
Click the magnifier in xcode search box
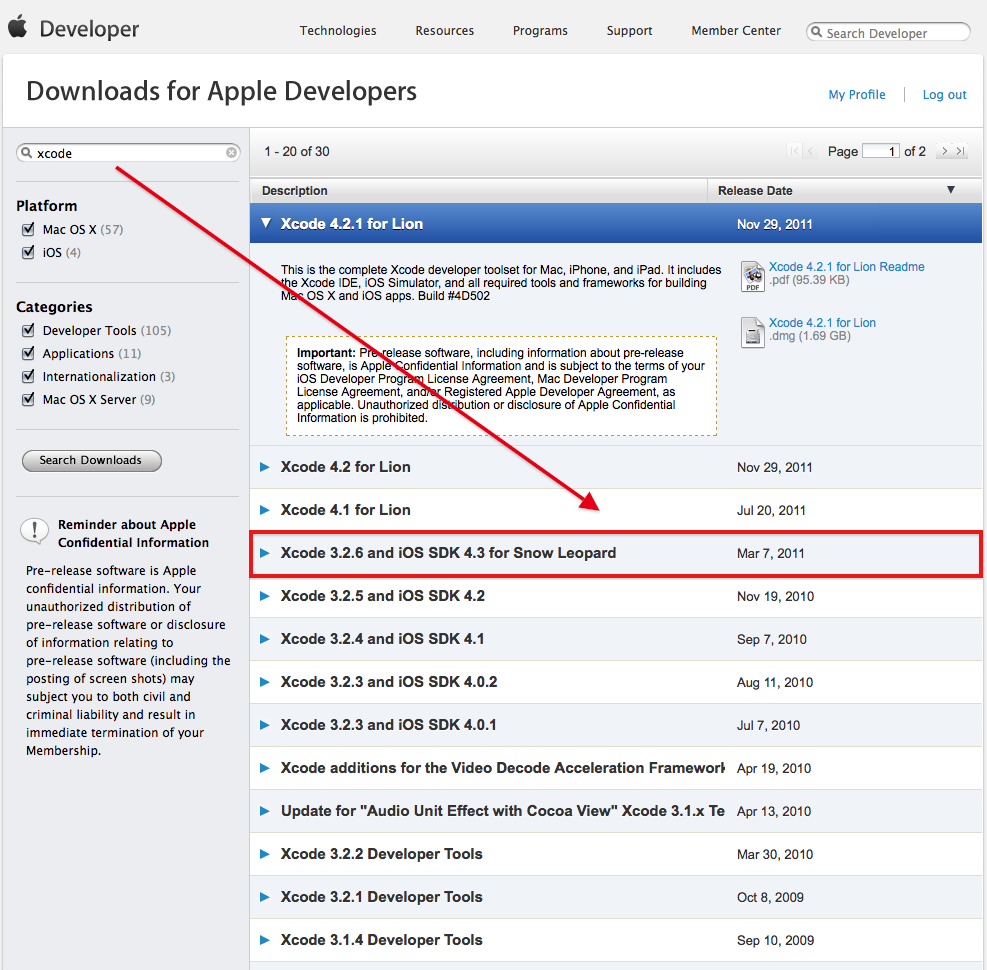[x=26, y=152]
